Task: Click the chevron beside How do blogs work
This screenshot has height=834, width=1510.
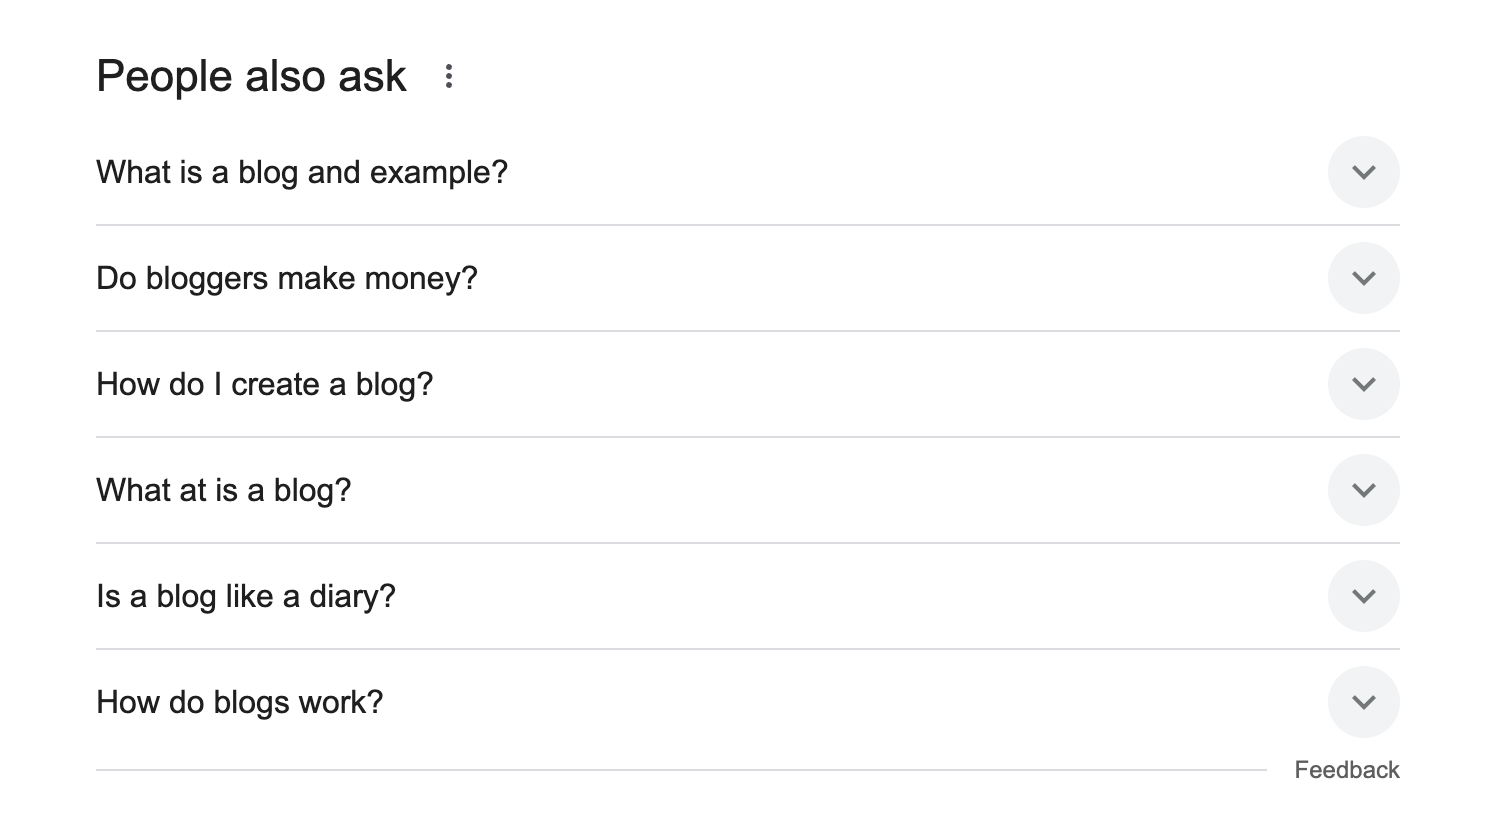Action: coord(1363,702)
